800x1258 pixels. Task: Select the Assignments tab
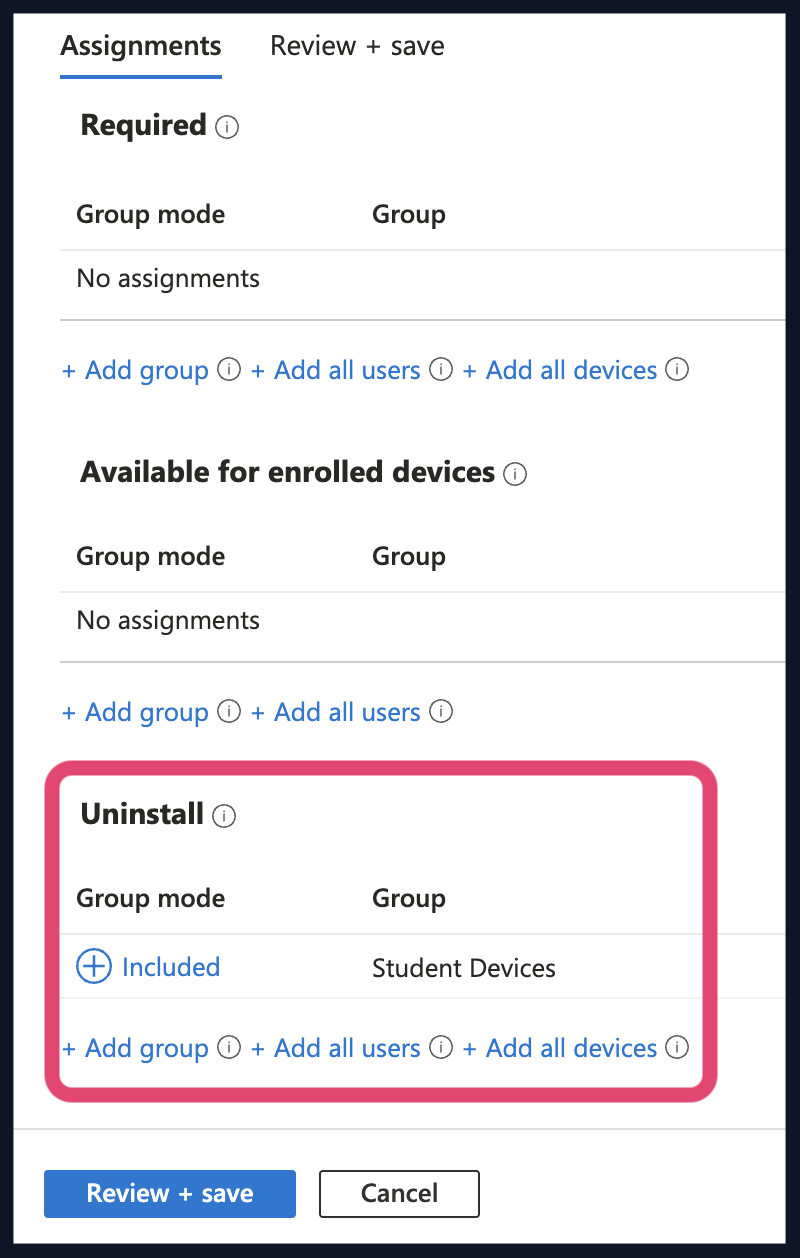point(141,46)
